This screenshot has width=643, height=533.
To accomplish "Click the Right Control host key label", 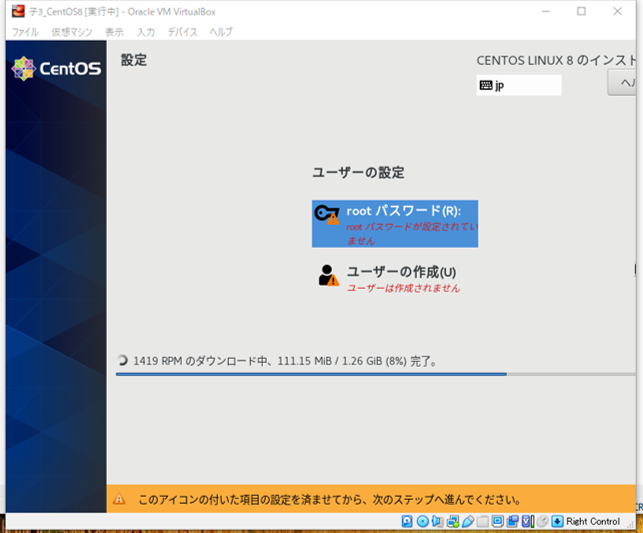I will [593, 521].
